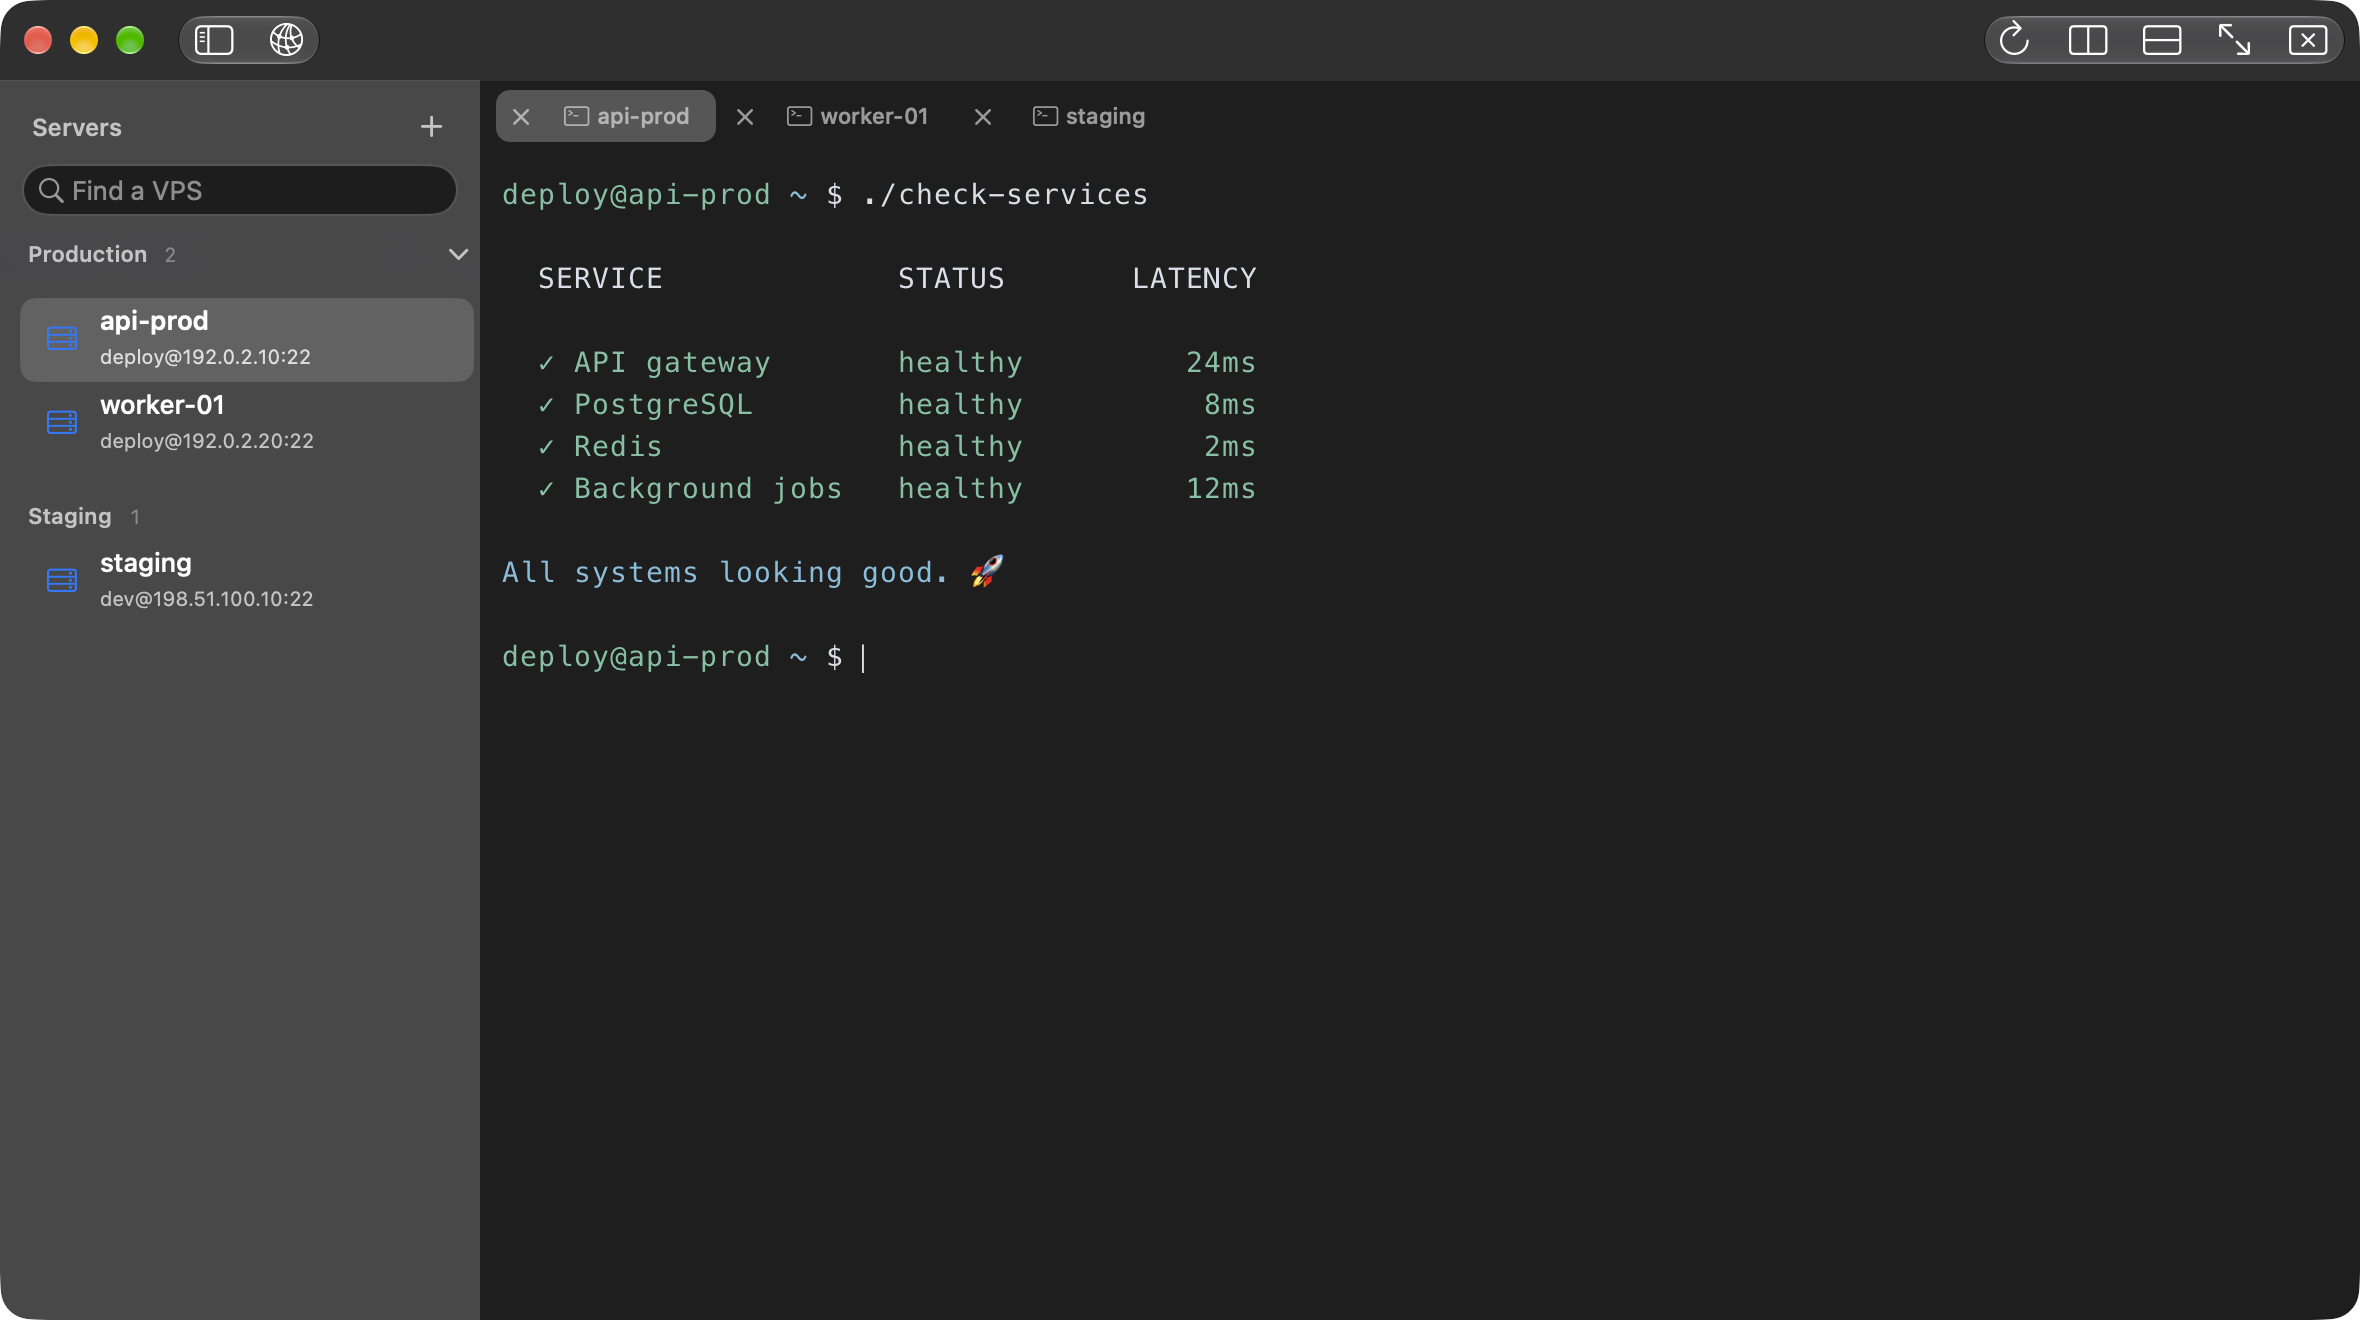This screenshot has width=2360, height=1320.
Task: Click the API gateway service row
Action: (897, 362)
